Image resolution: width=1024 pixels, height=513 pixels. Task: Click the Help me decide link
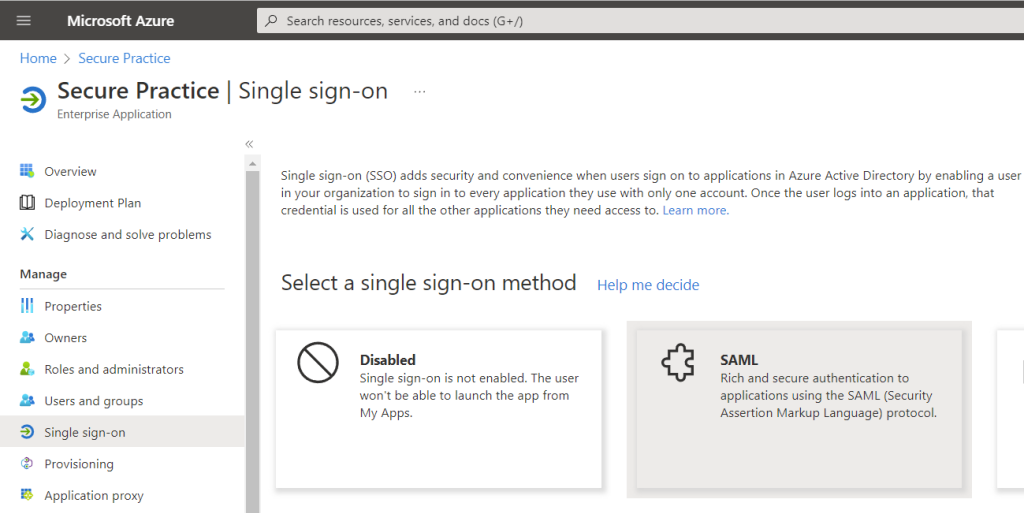click(648, 285)
